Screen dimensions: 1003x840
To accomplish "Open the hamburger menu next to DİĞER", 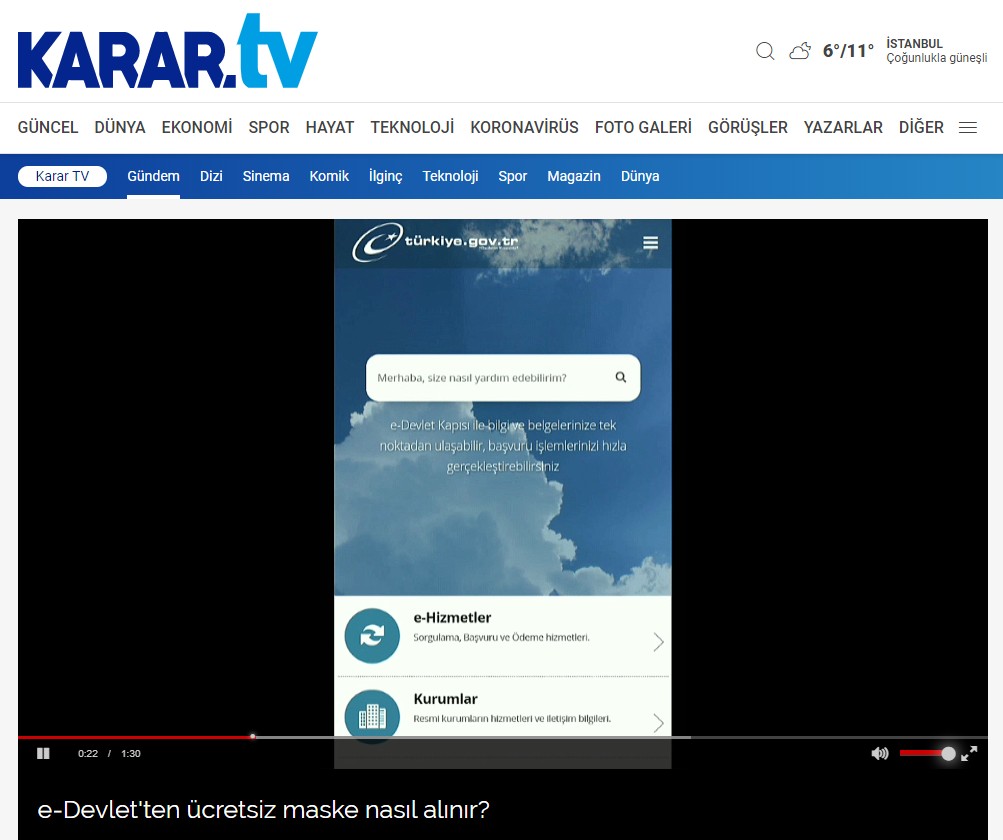I will (x=968, y=128).
